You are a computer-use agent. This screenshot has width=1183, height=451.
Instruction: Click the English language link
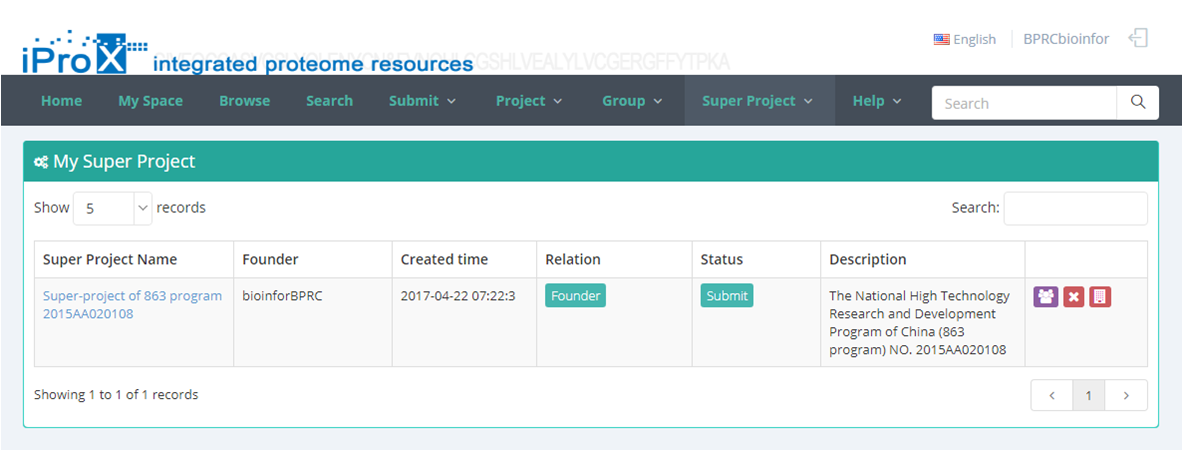click(x=975, y=39)
